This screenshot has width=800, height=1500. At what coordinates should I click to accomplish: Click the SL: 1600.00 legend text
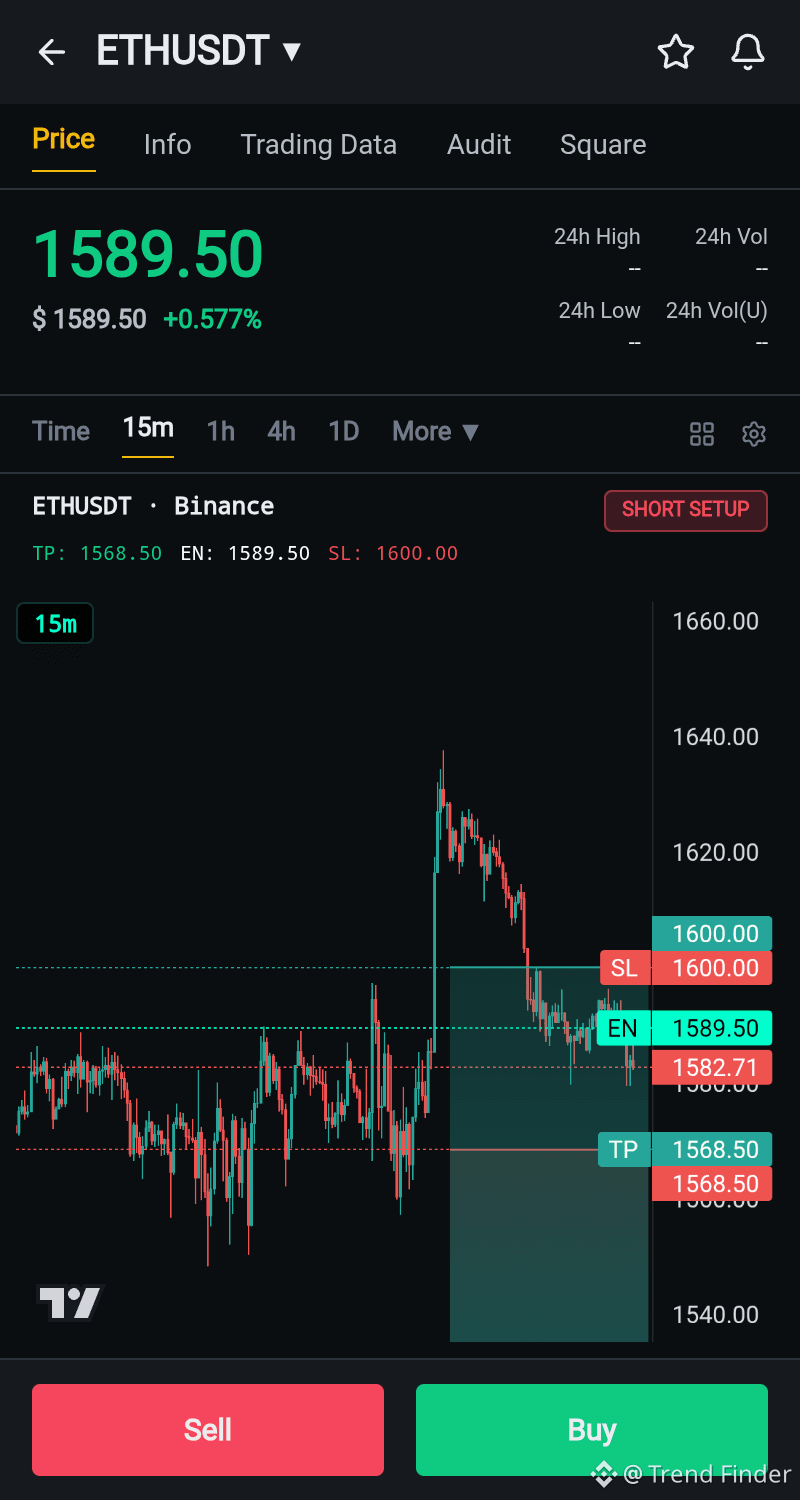pyautogui.click(x=393, y=553)
